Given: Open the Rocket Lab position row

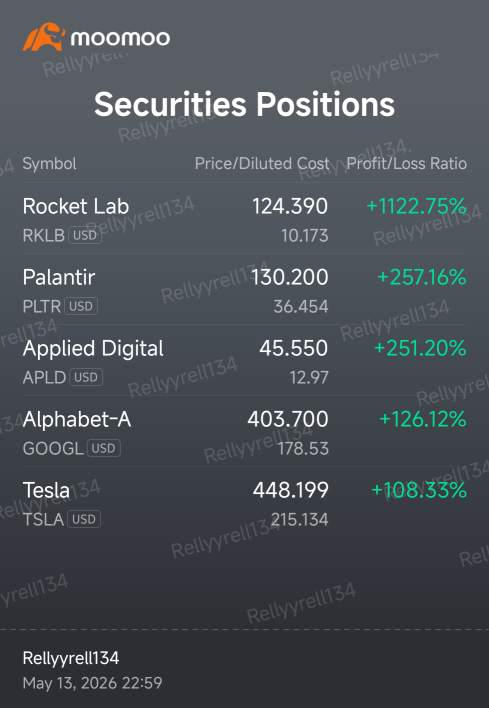Looking at the screenshot, I should click(x=244, y=219).
